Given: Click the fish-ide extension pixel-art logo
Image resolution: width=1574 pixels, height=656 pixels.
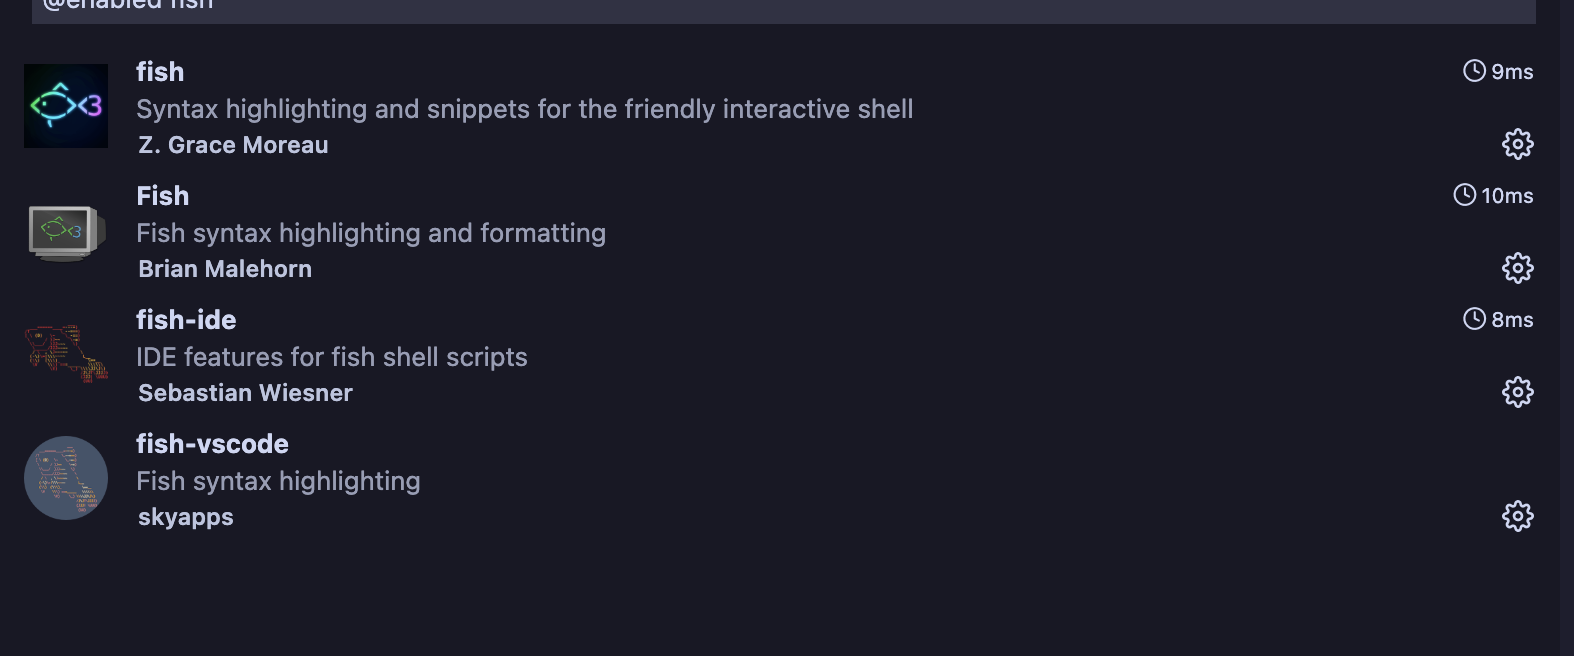Looking at the screenshot, I should click(x=66, y=353).
